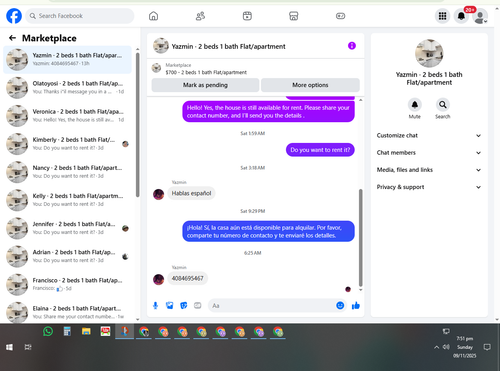Select the Jennifer conversation
The image size is (500, 371).
(x=67, y=228)
